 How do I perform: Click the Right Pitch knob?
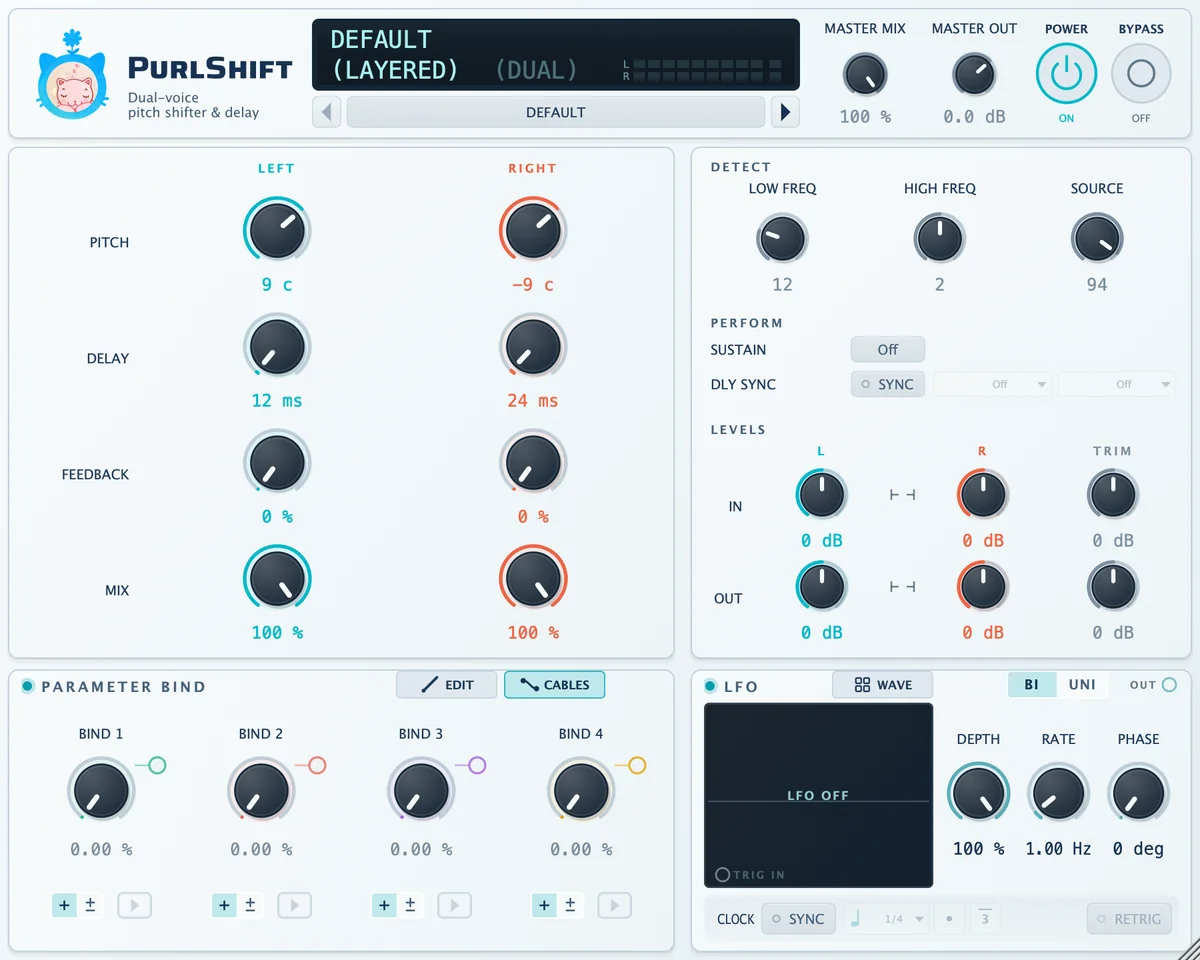coord(533,231)
